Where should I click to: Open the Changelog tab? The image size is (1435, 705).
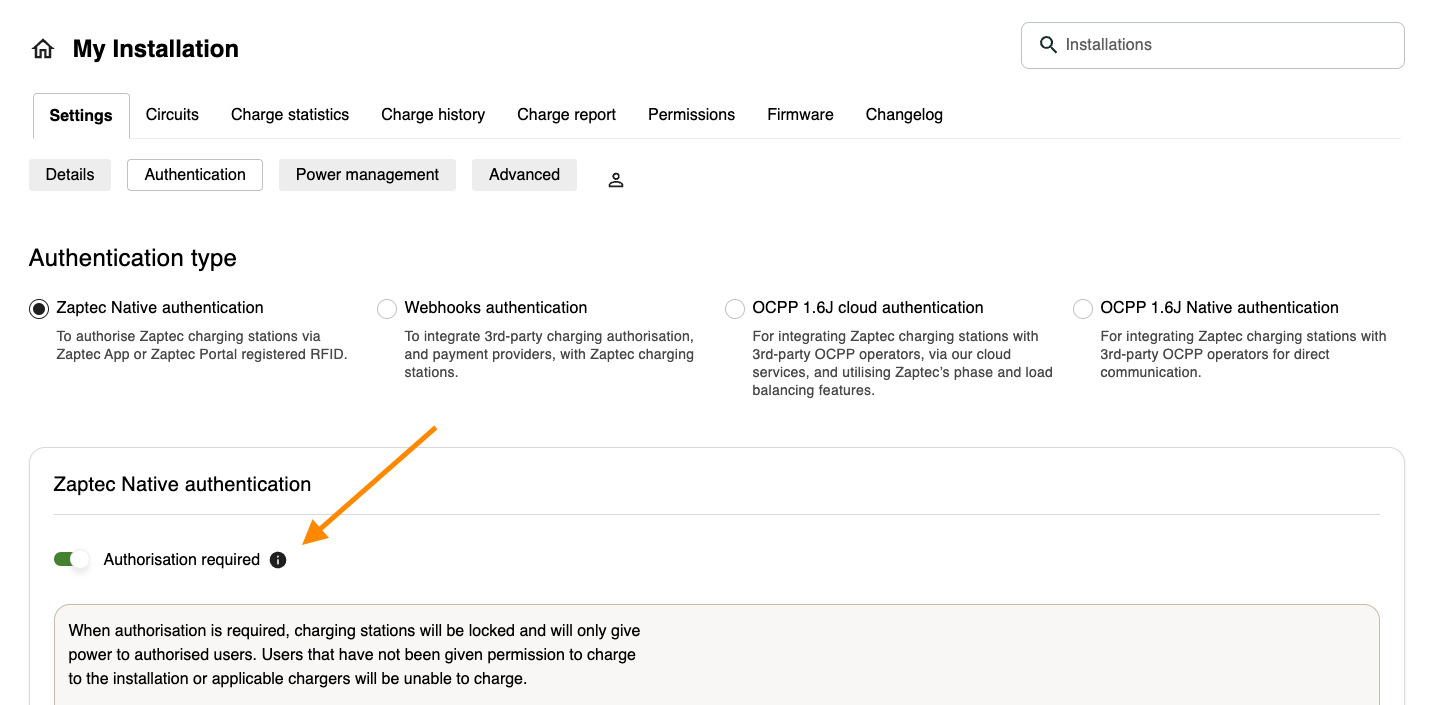click(903, 114)
